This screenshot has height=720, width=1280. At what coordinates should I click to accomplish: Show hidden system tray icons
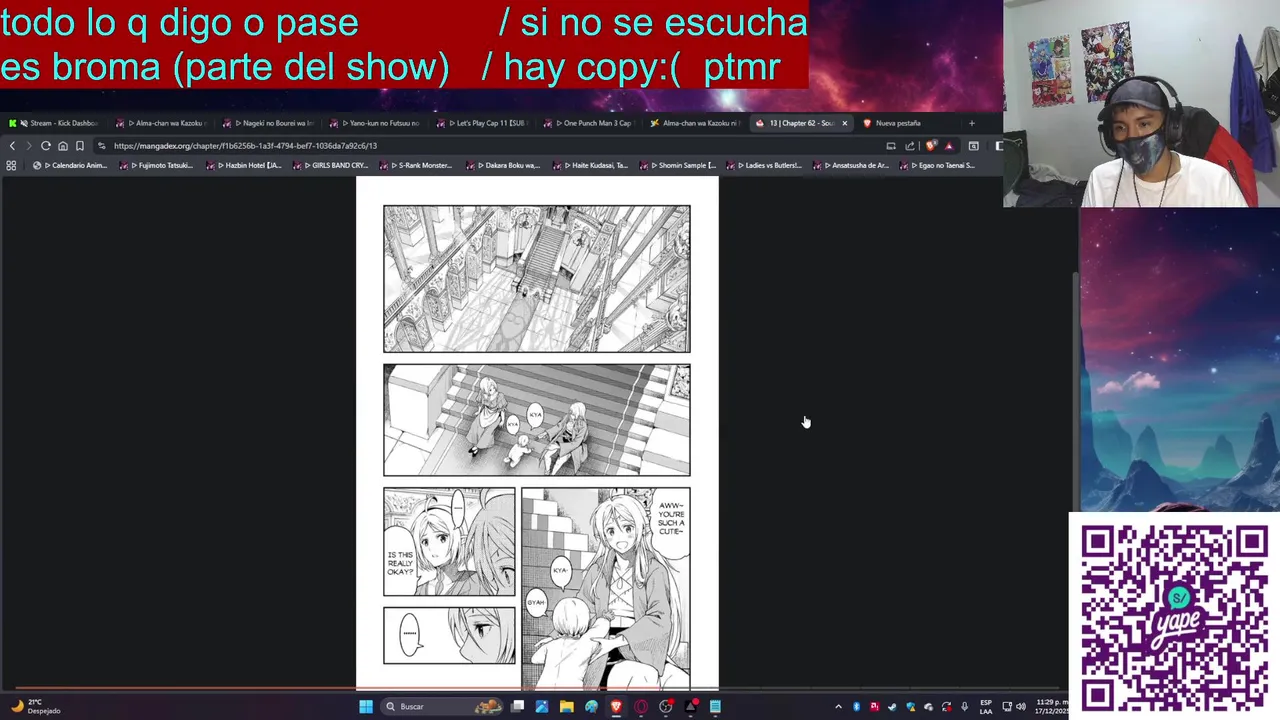tap(838, 707)
